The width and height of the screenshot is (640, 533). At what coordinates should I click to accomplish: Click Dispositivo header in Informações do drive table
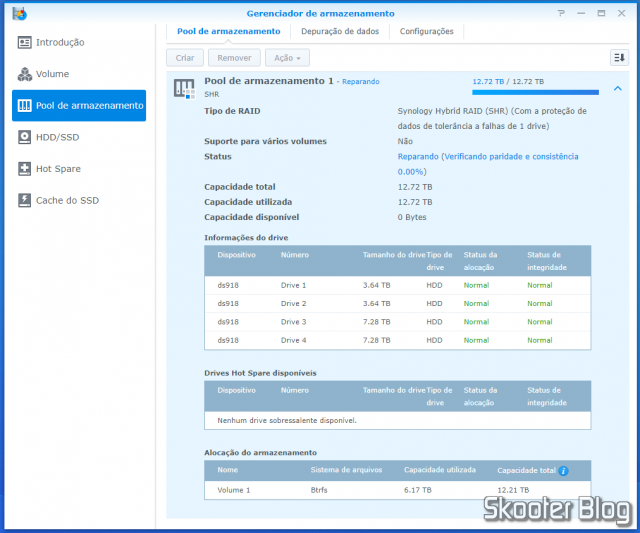[x=236, y=255]
